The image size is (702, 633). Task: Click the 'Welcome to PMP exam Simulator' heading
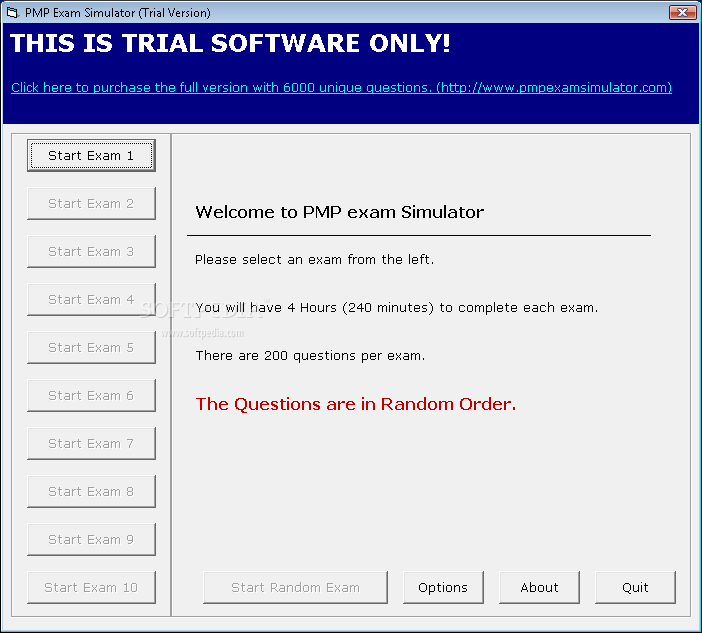point(339,212)
